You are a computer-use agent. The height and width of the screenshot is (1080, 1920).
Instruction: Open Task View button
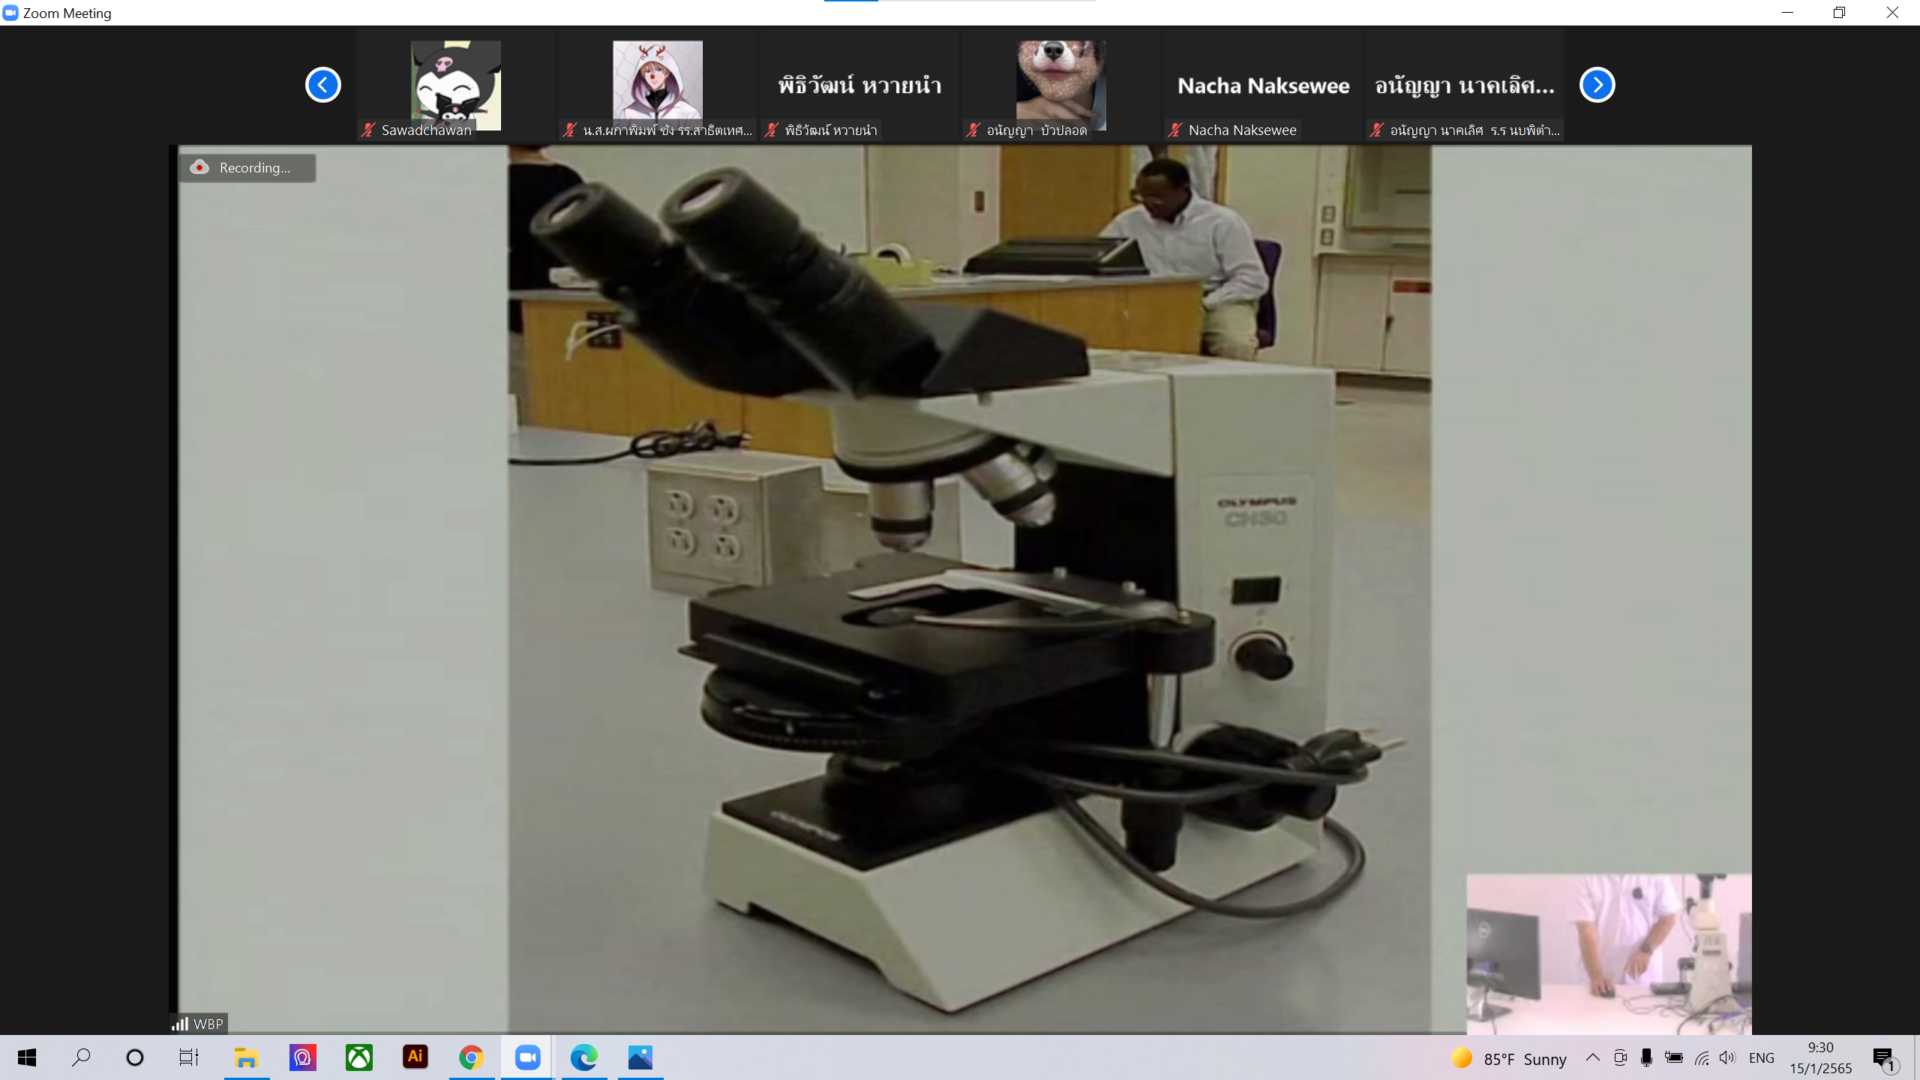[x=189, y=1057]
